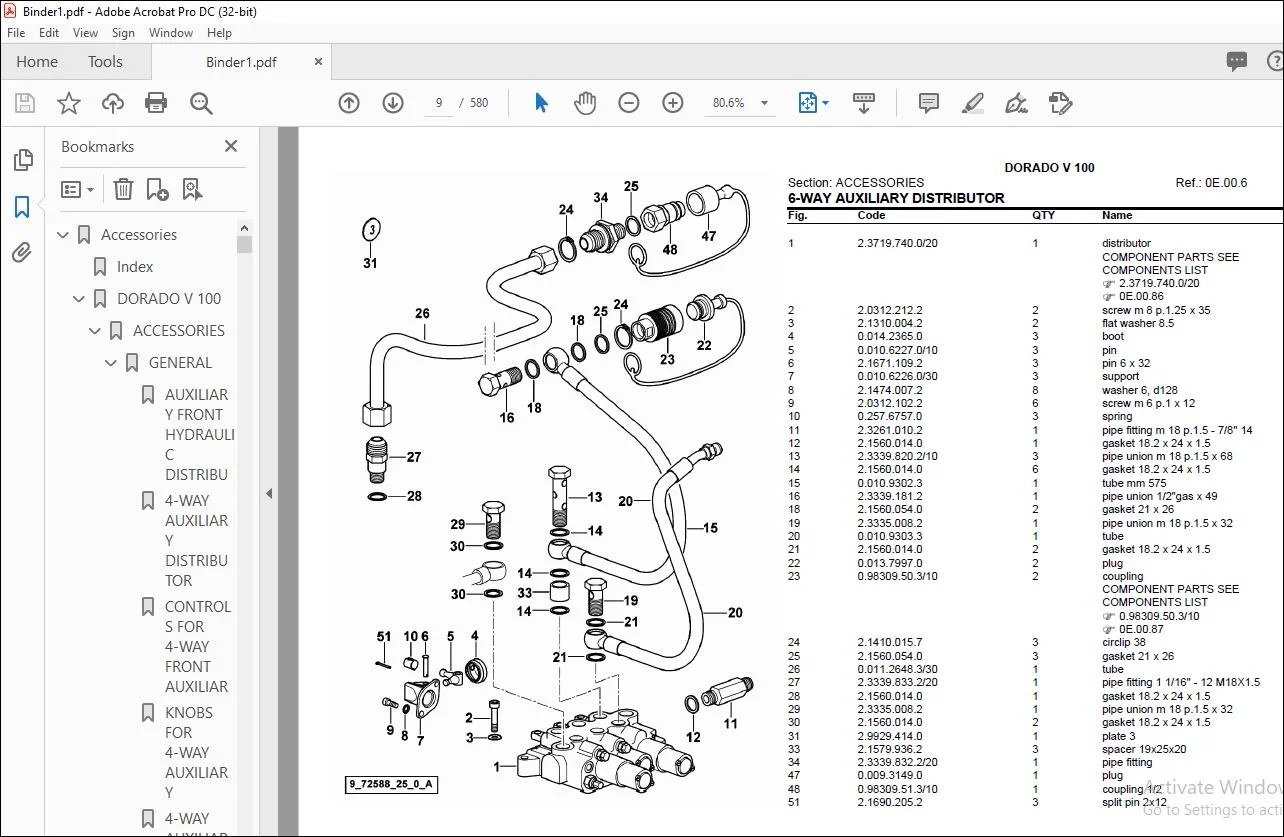Activate the Selection arrow tool
This screenshot has height=837, width=1284.
[x=541, y=103]
